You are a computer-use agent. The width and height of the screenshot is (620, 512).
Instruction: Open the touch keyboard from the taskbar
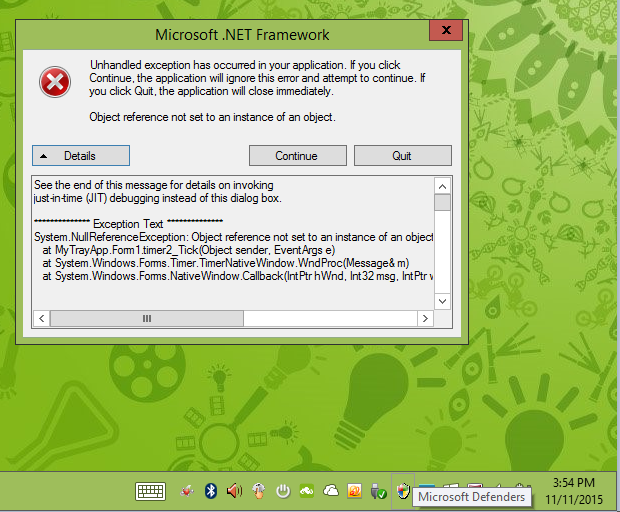[150, 491]
